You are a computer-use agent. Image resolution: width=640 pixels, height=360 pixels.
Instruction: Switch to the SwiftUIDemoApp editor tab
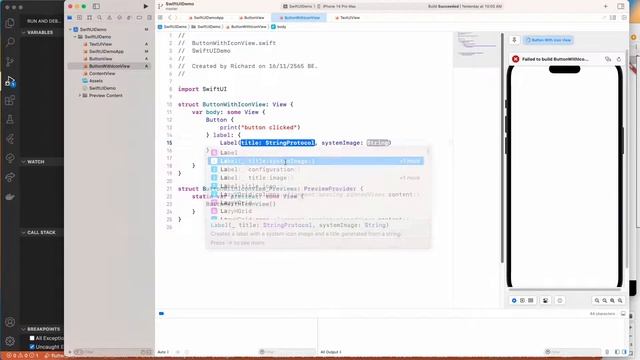206,18
